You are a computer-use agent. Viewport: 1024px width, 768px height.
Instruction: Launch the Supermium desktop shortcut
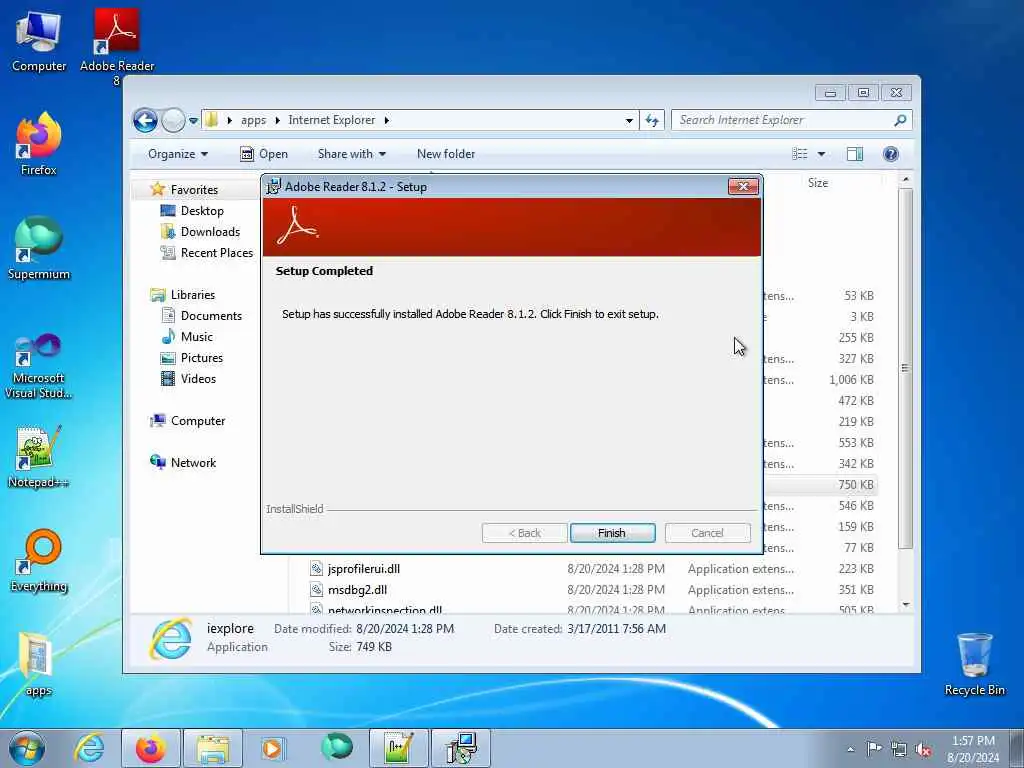(x=39, y=249)
